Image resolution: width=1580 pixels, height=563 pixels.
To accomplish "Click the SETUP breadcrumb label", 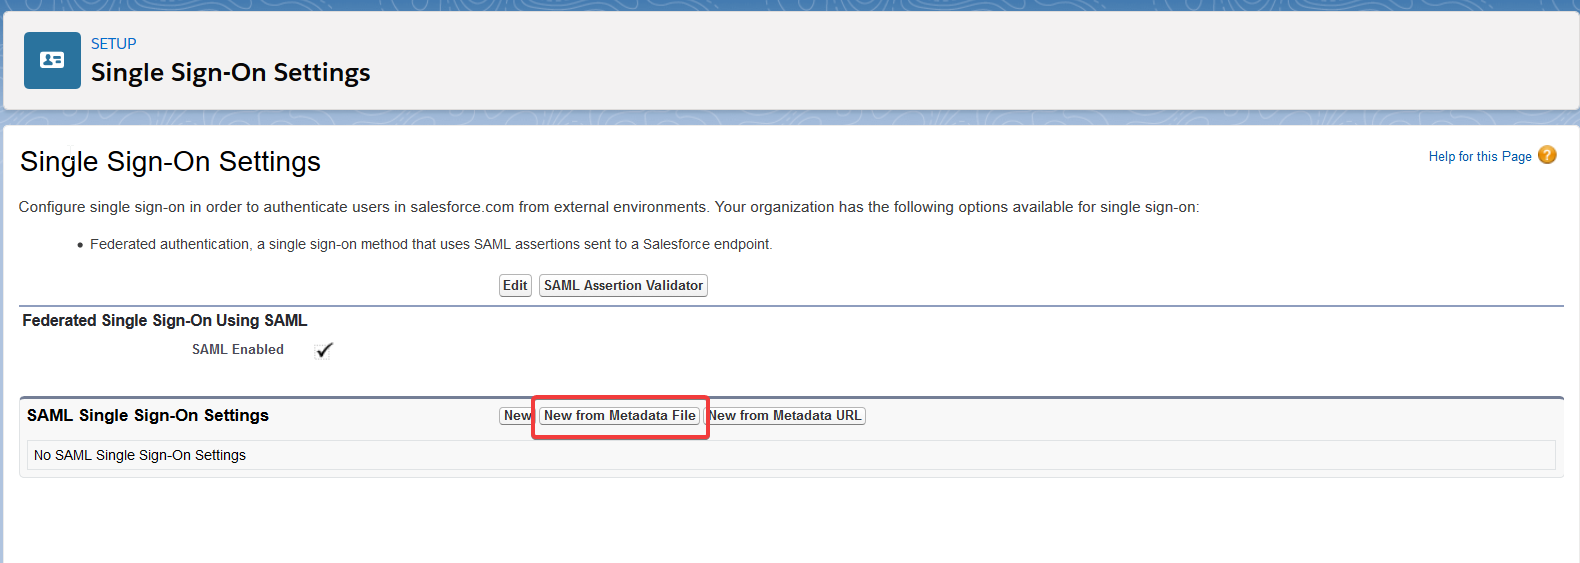I will point(113,44).
